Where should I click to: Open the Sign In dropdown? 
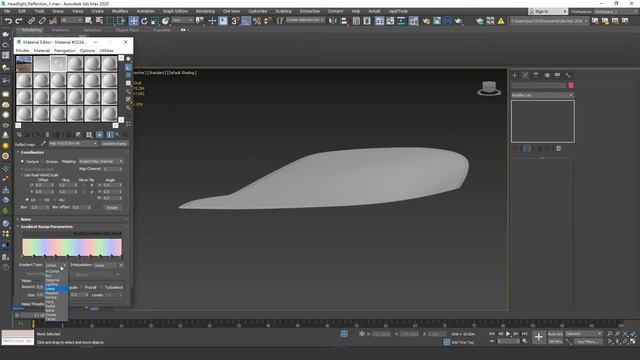(x=548, y=11)
